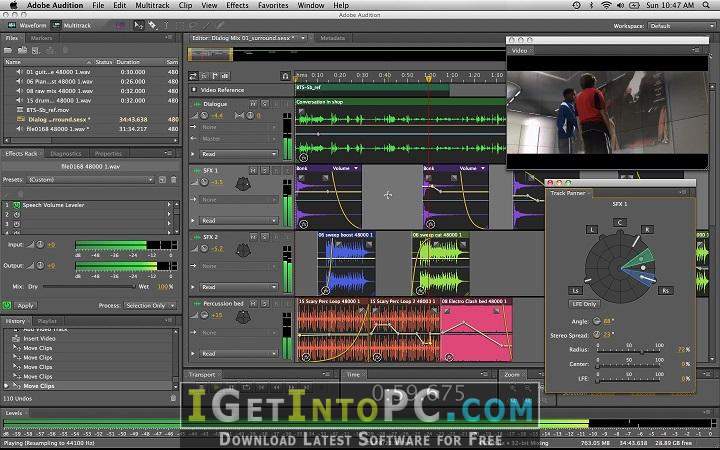Screen dimensions: 720x450
Task: Click save preset icon in Effects Rack
Action: 162,180
